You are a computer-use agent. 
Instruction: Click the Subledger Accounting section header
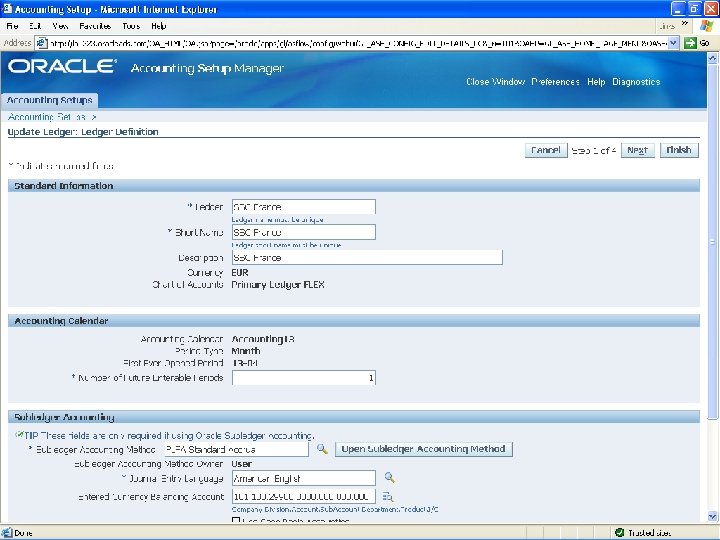(x=354, y=417)
